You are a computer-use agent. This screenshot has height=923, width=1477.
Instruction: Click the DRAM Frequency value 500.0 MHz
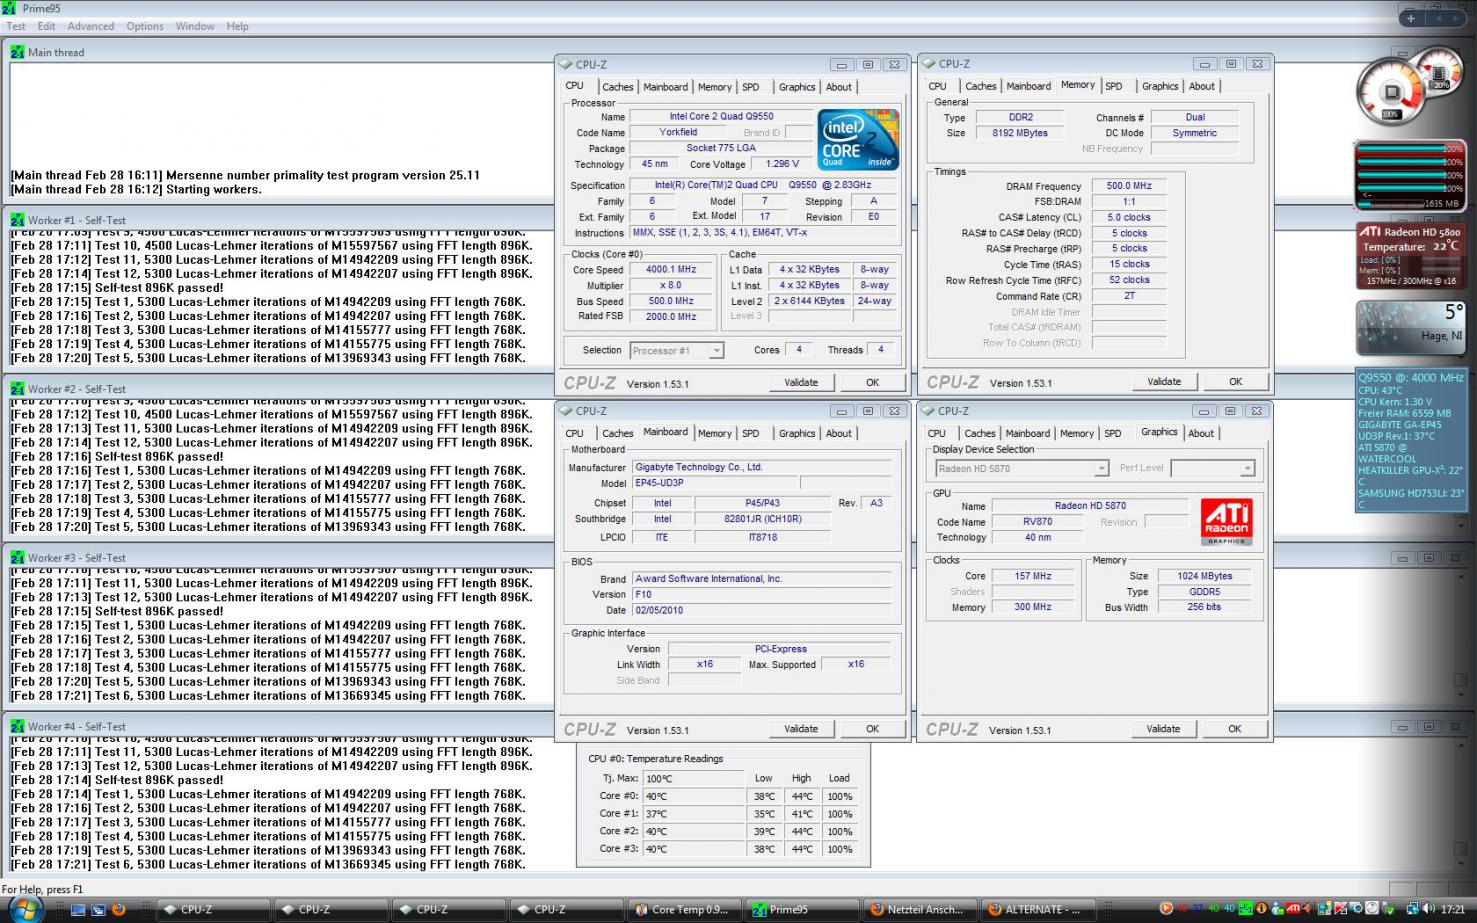(1129, 186)
